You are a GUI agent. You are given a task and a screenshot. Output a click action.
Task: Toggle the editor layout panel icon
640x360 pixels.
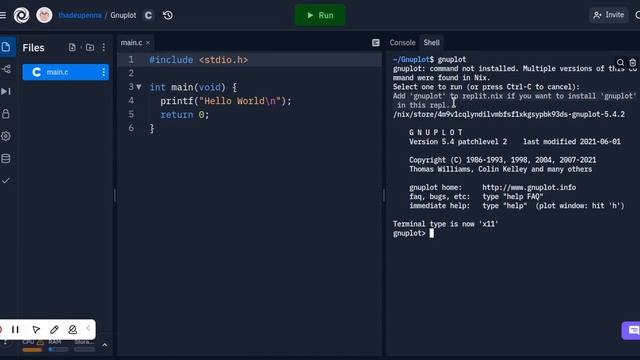[376, 42]
